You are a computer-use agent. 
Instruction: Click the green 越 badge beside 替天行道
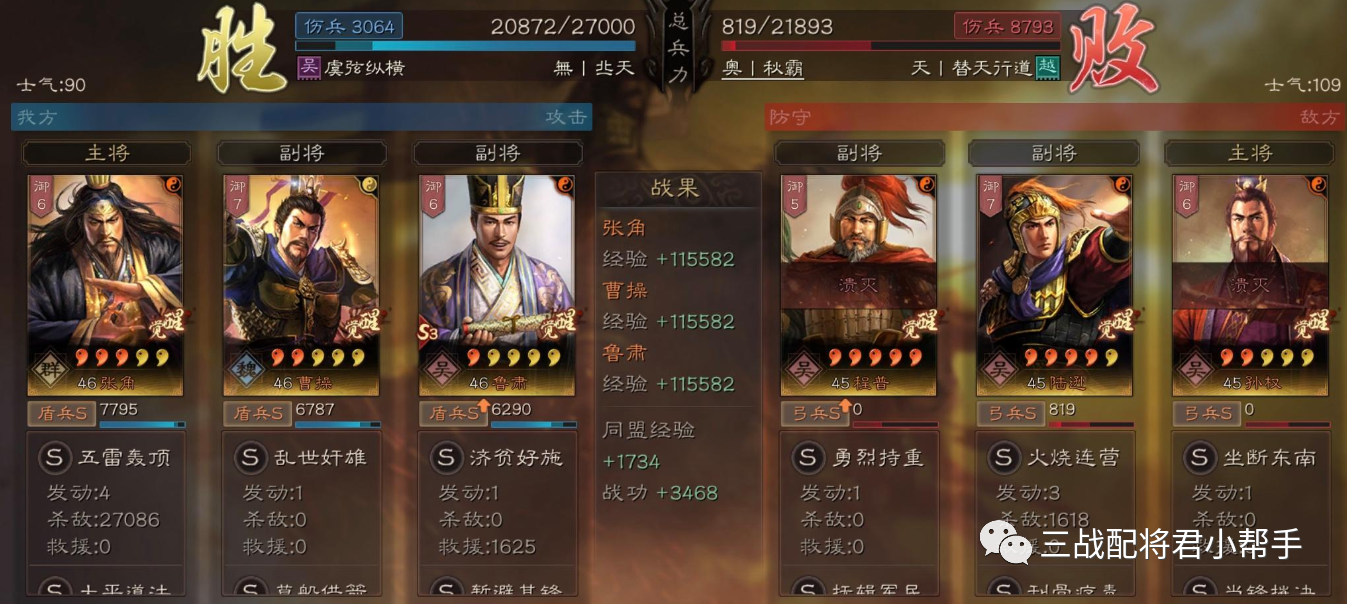[x=1047, y=67]
